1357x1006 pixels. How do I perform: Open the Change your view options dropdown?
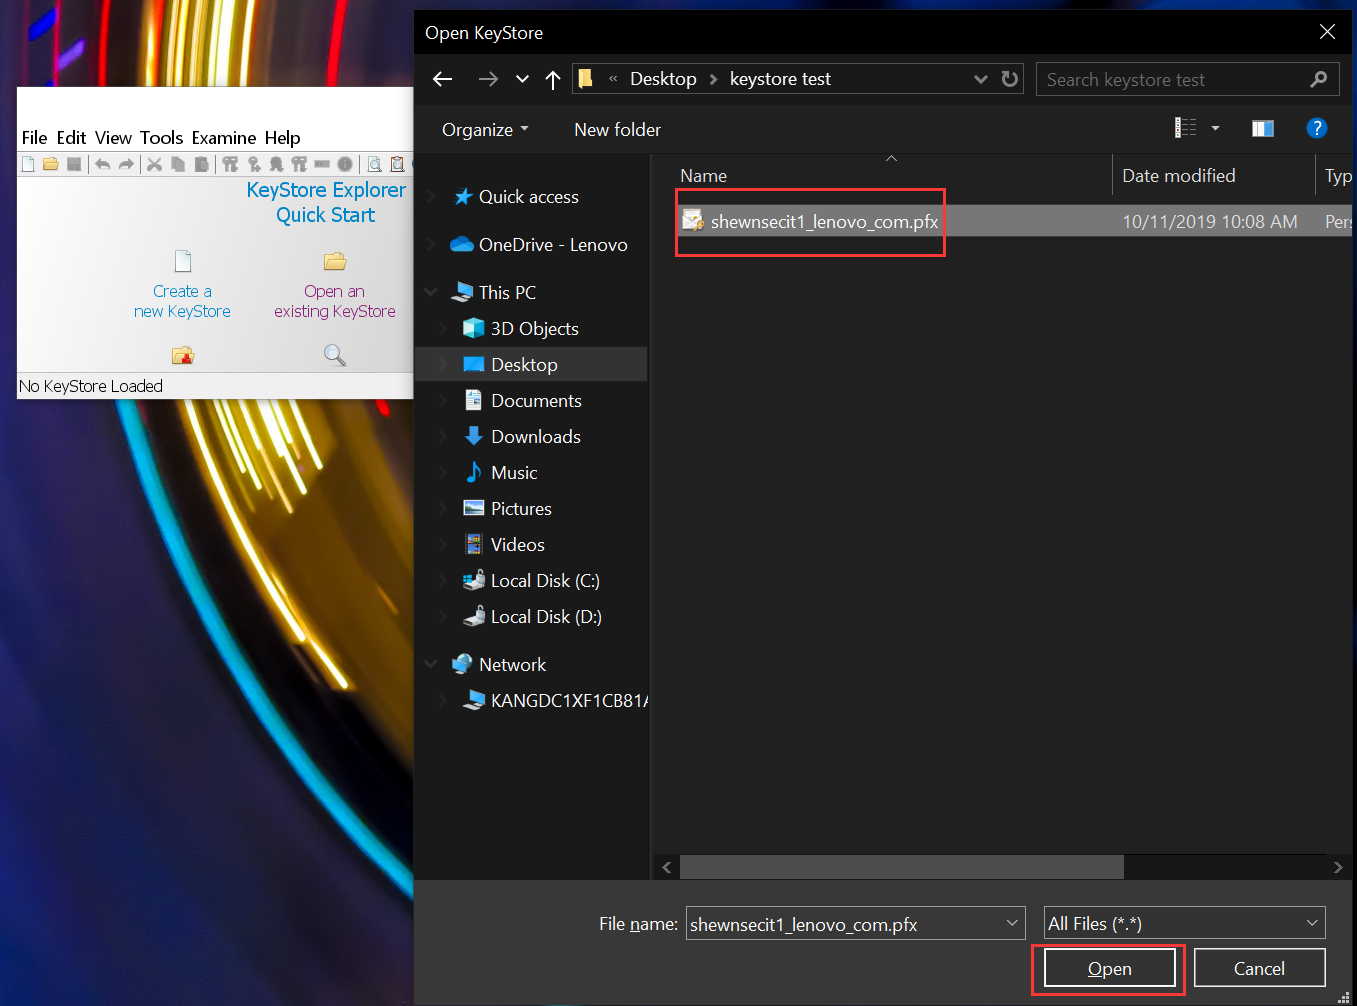tap(1215, 128)
